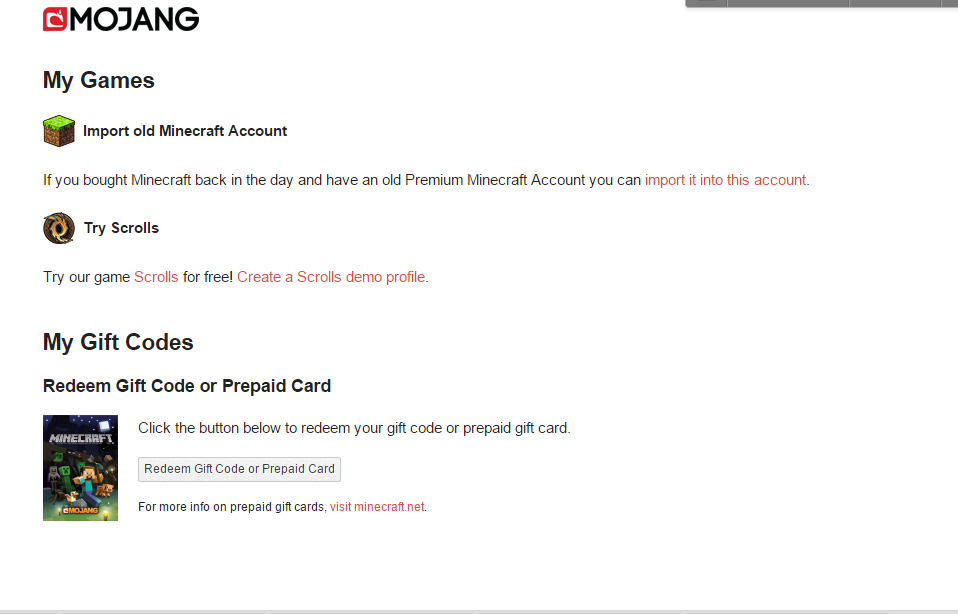Click the "Try Scrolls" heading text
The width and height of the screenshot is (958, 614).
(x=121, y=228)
